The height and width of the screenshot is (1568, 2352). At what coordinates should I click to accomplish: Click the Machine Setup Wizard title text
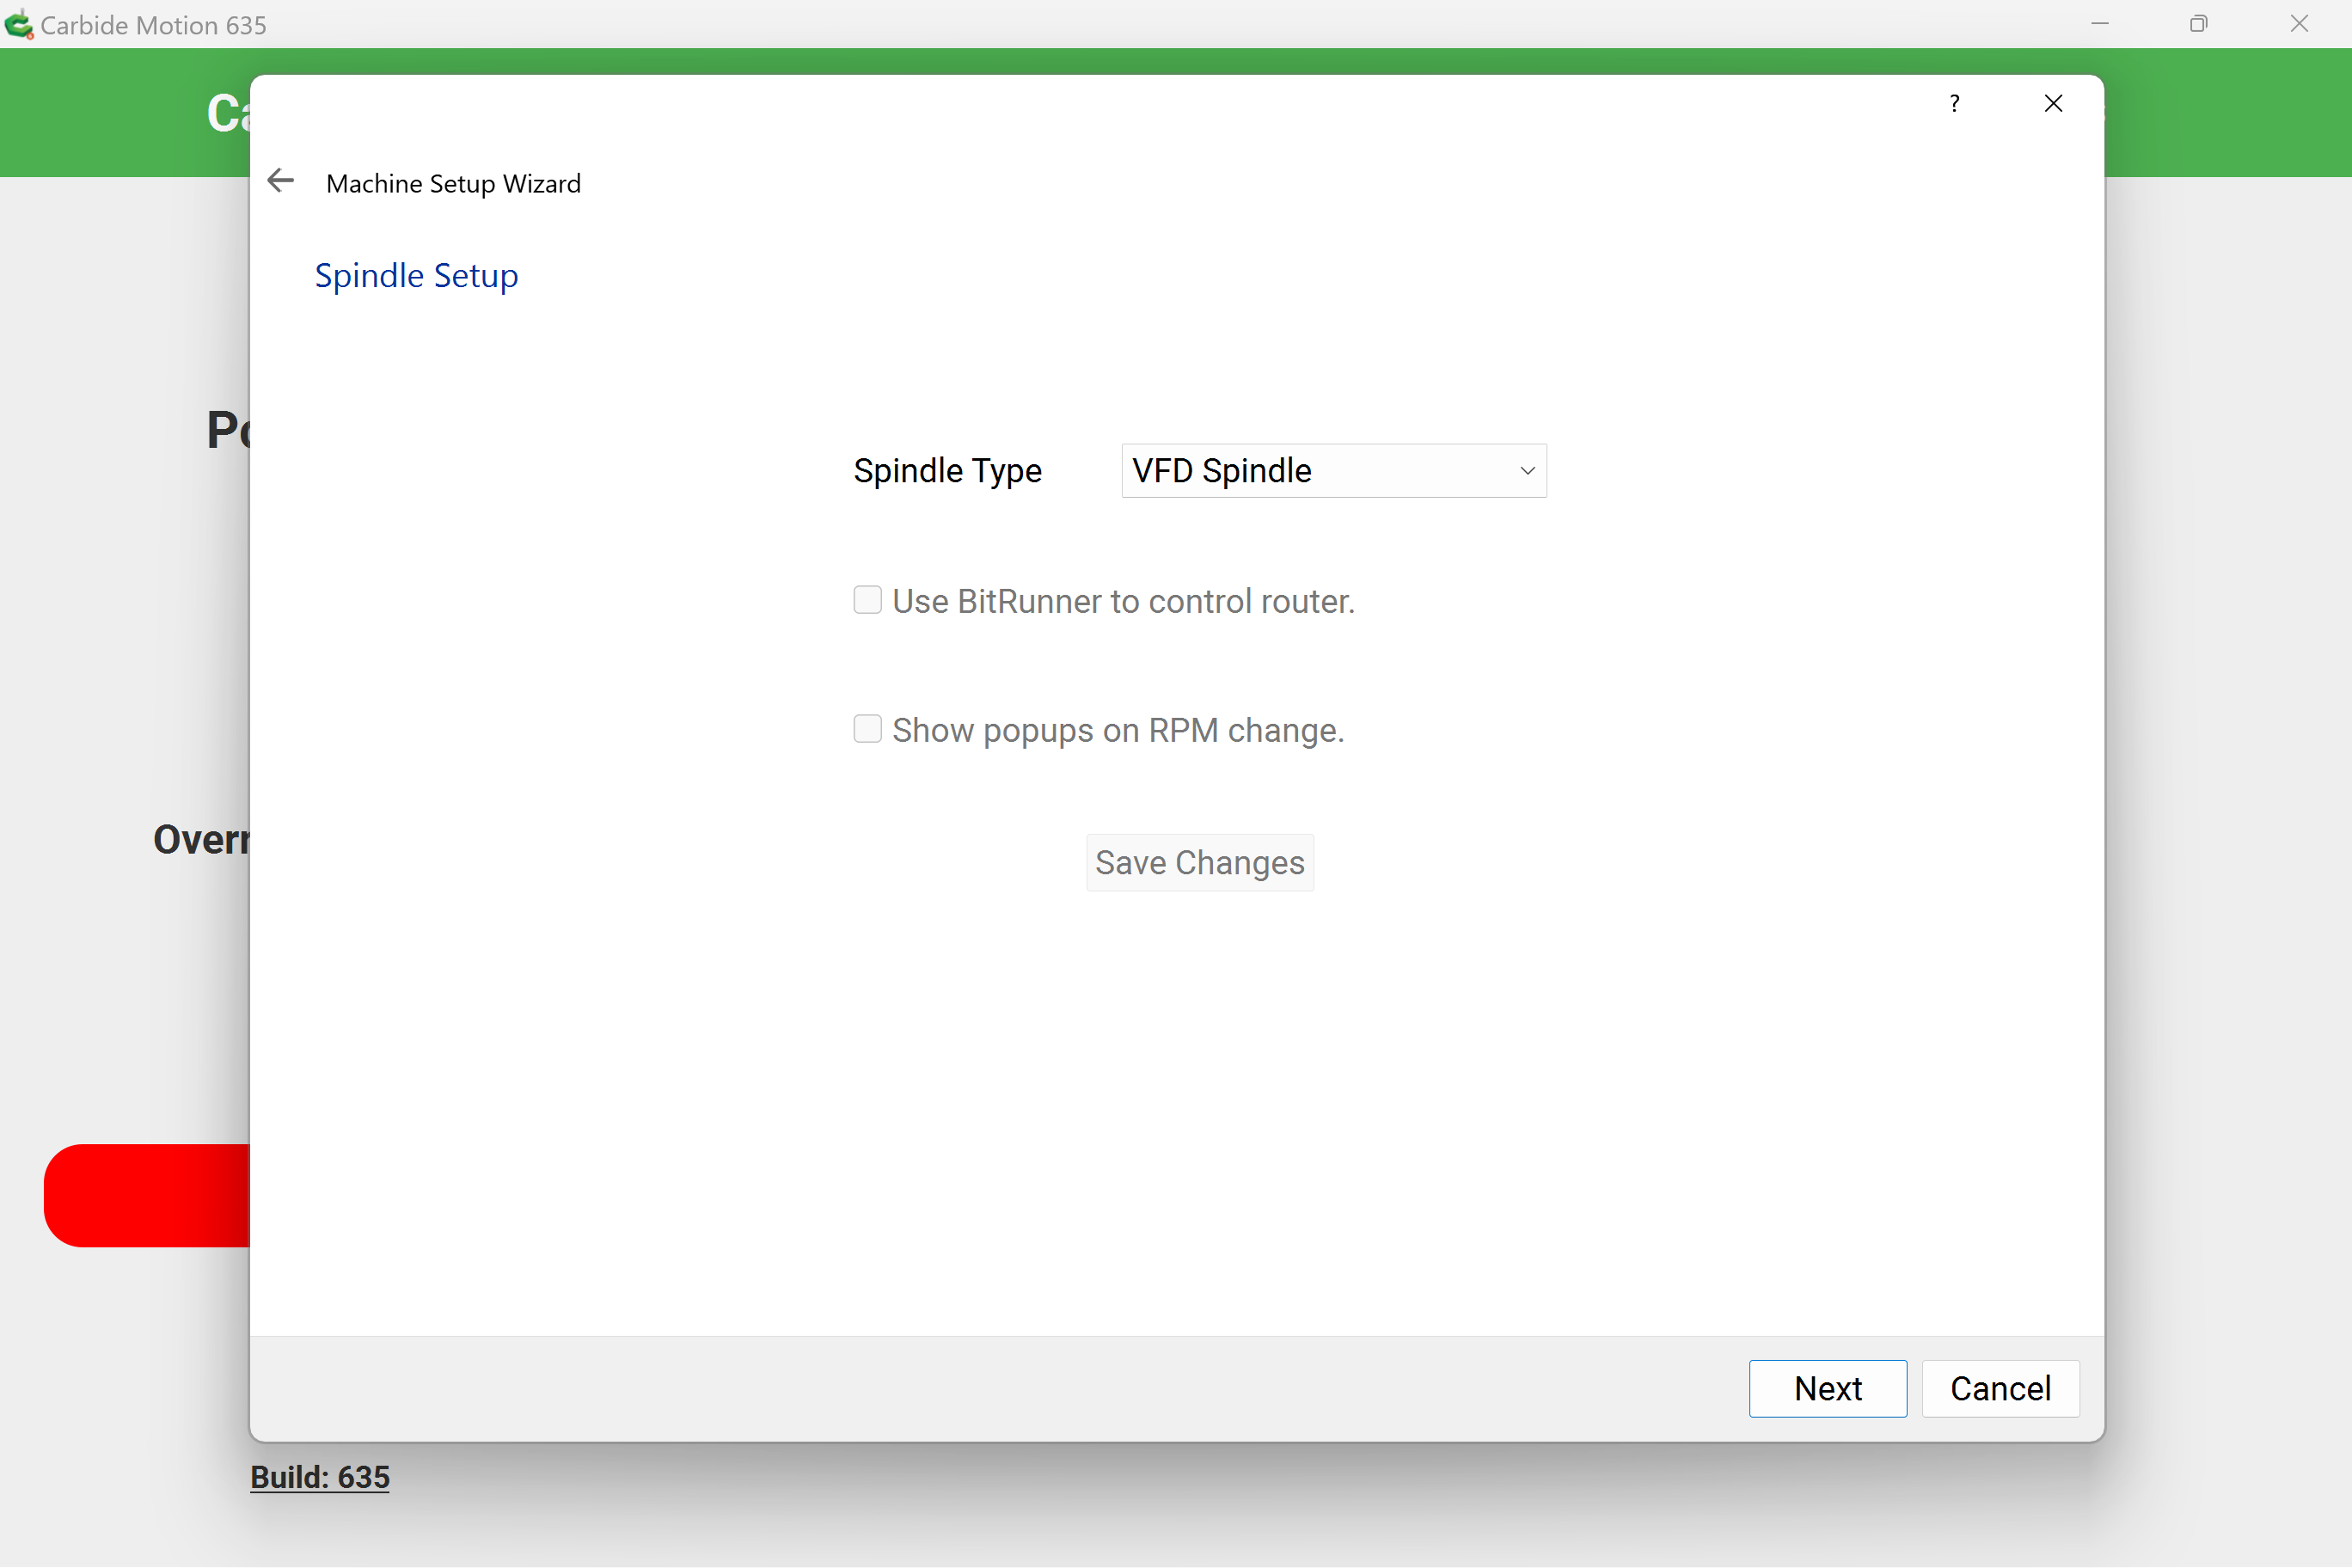click(453, 184)
